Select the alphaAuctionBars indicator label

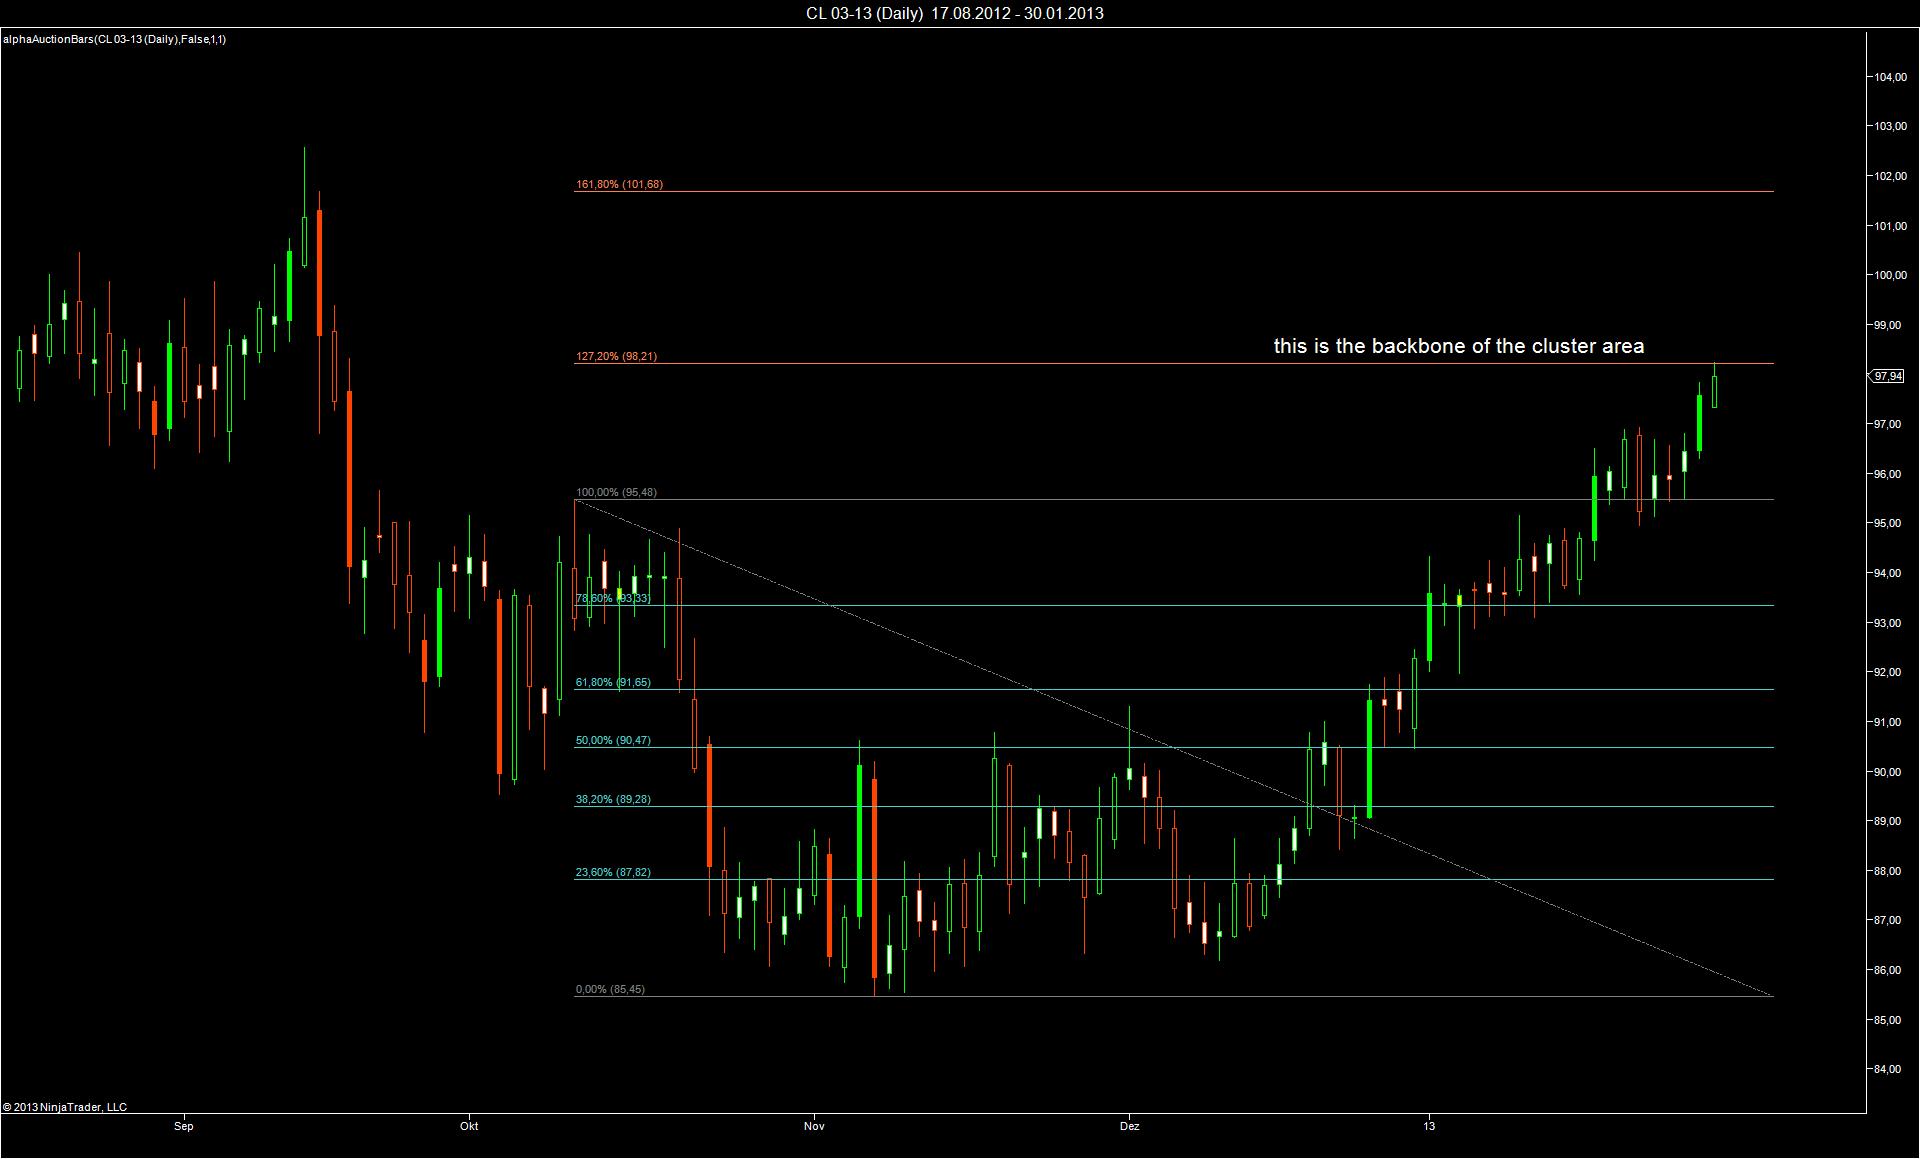115,39
